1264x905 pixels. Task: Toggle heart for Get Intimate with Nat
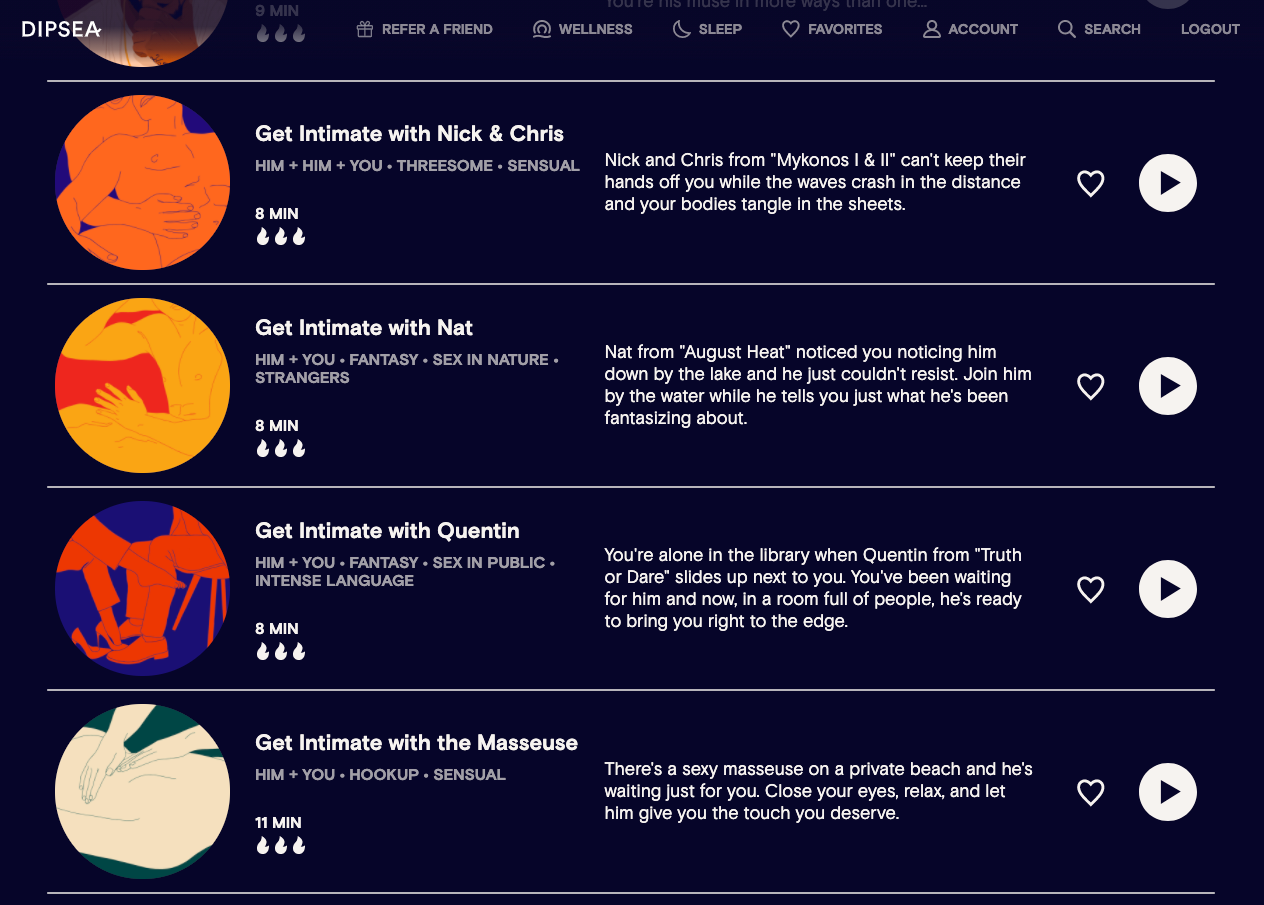[1090, 386]
